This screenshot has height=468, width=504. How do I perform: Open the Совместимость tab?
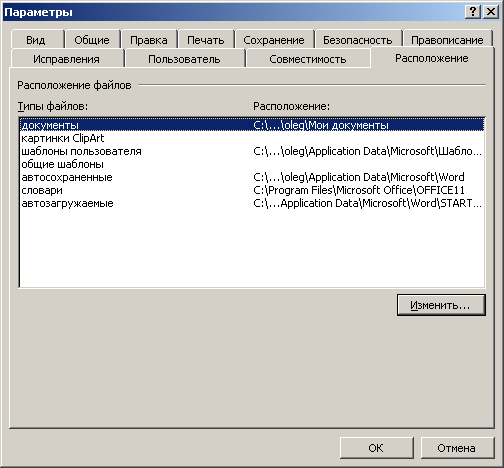[308, 59]
